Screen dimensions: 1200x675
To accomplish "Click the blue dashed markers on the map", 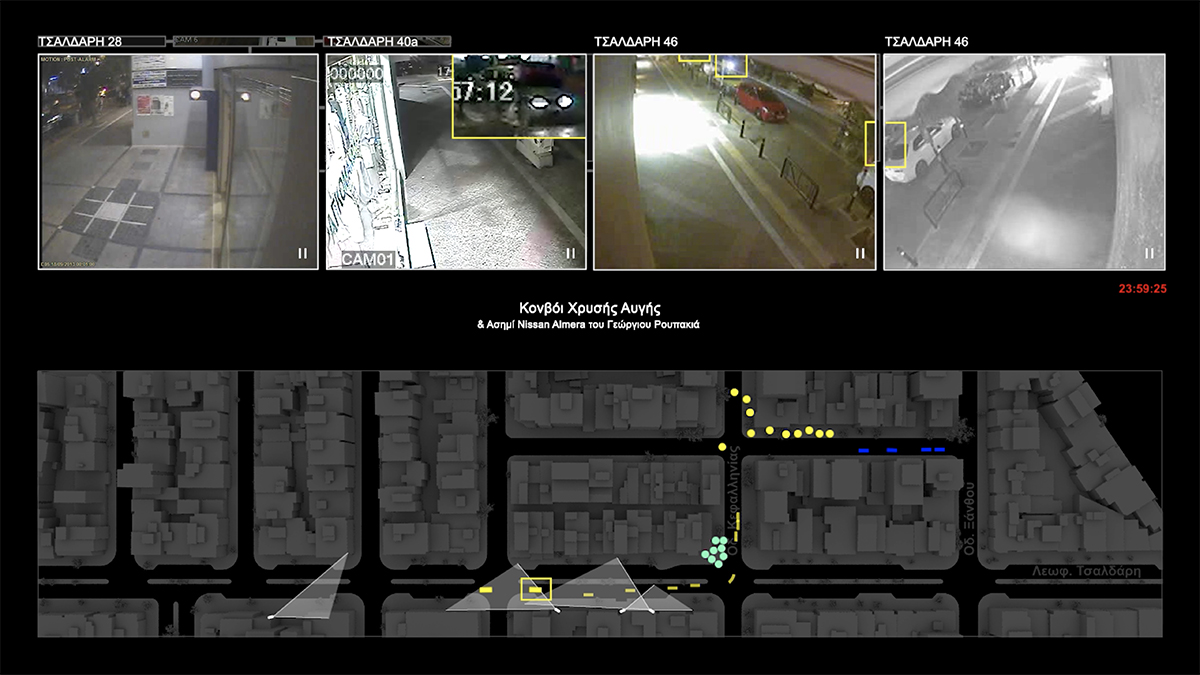I will 902,451.
